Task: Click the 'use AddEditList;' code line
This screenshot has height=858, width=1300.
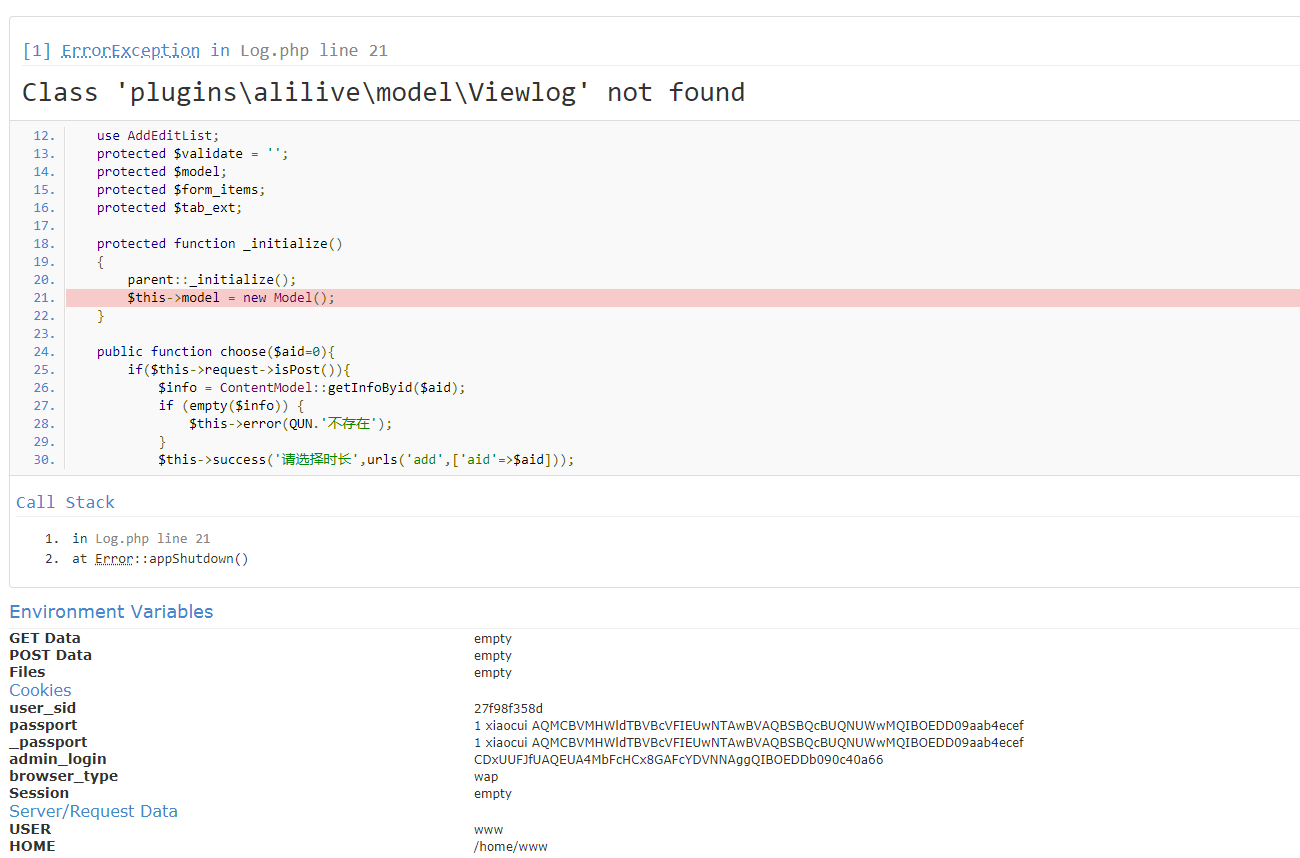Action: point(157,136)
